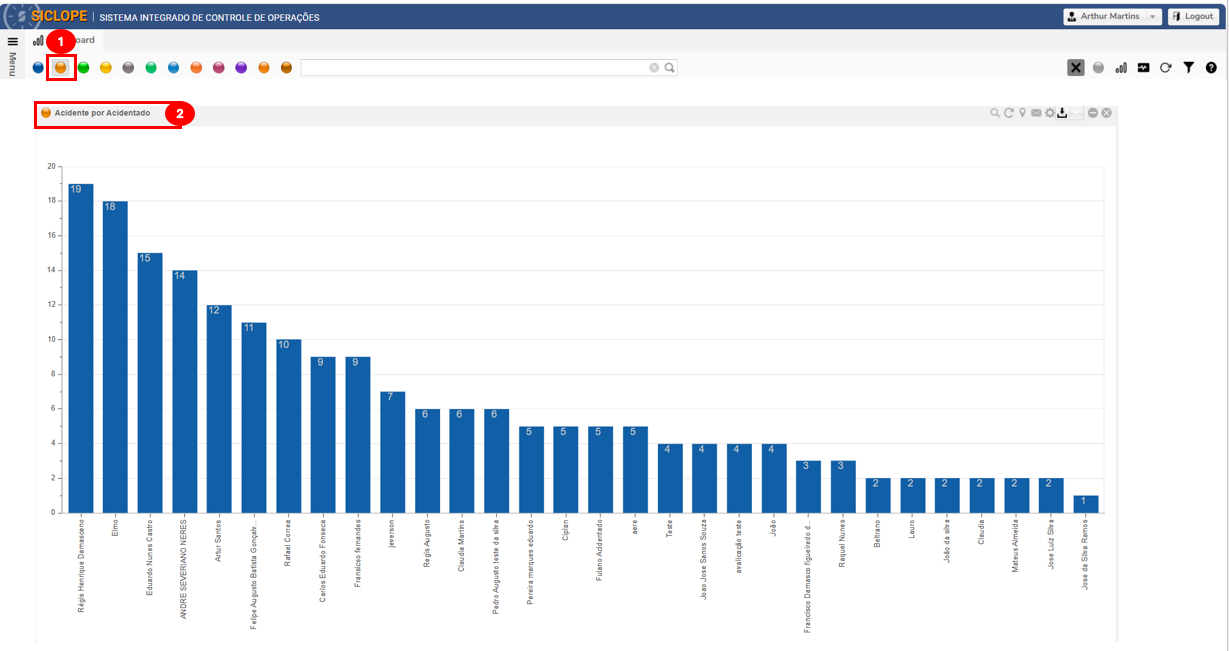Open help via the question mark icon

coord(1211,68)
